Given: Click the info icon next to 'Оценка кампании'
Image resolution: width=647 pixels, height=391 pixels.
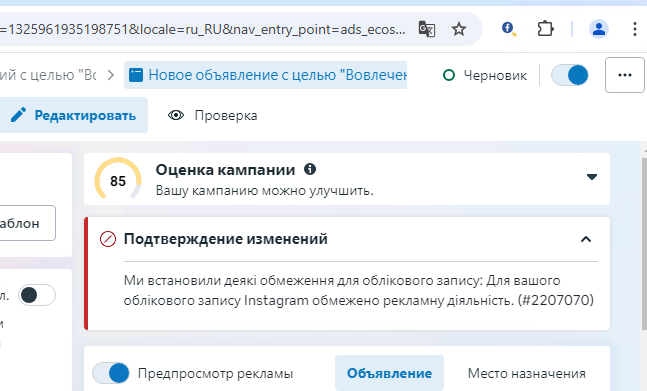Looking at the screenshot, I should pyautogui.click(x=310, y=169).
